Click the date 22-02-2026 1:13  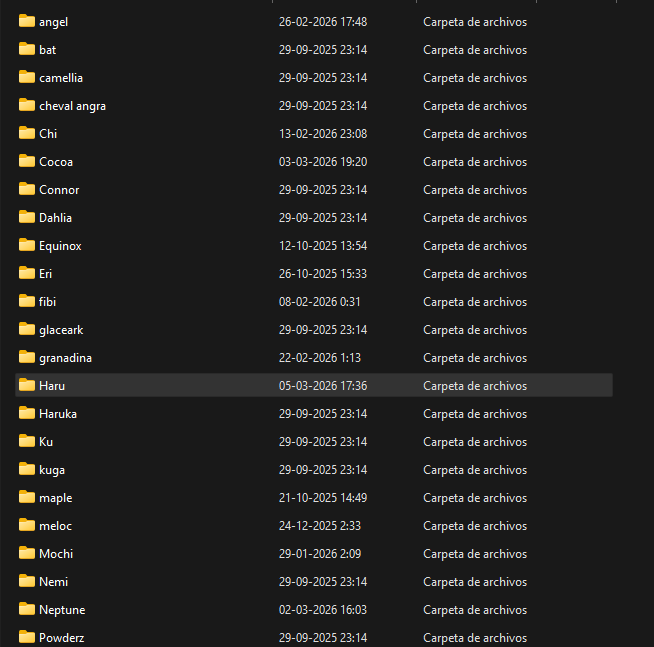[319, 357]
